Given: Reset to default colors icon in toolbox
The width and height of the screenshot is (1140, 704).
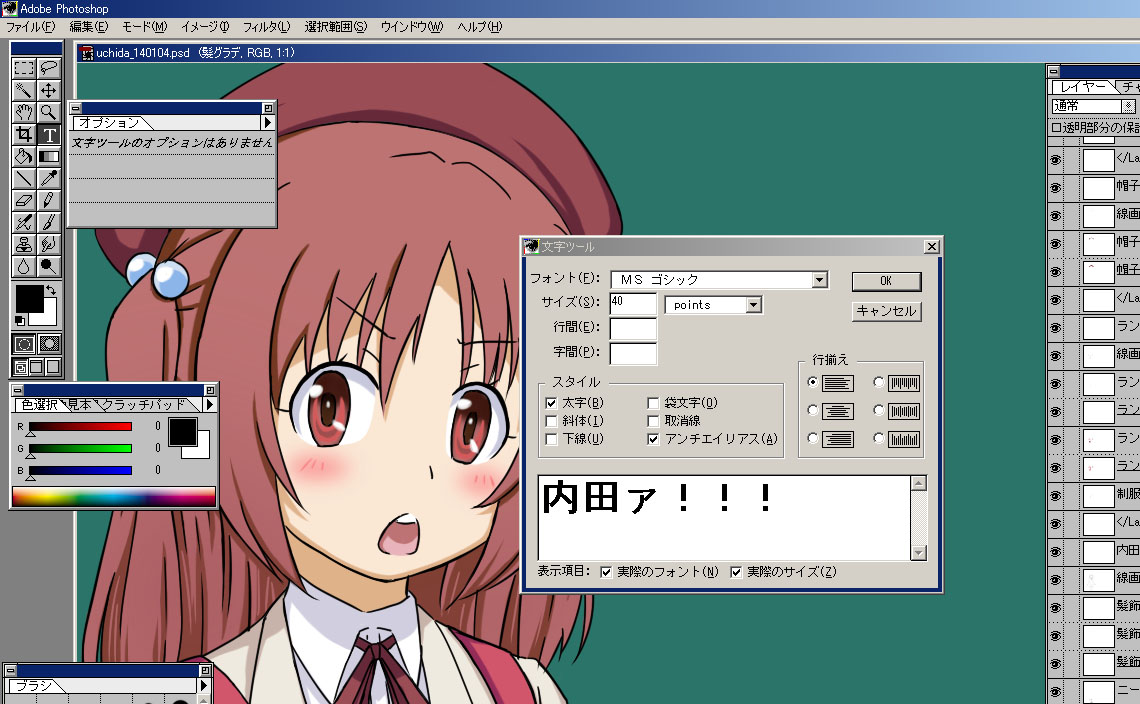Looking at the screenshot, I should (20, 321).
